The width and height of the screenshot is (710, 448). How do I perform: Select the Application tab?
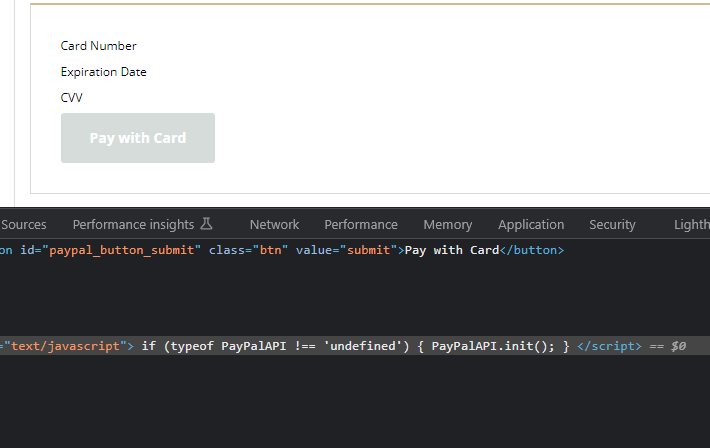(531, 225)
